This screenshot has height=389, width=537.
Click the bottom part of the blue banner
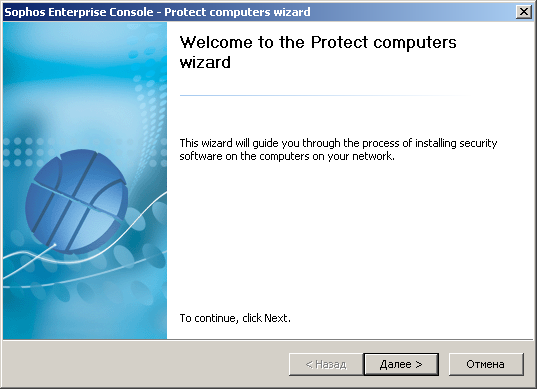(x=85, y=315)
